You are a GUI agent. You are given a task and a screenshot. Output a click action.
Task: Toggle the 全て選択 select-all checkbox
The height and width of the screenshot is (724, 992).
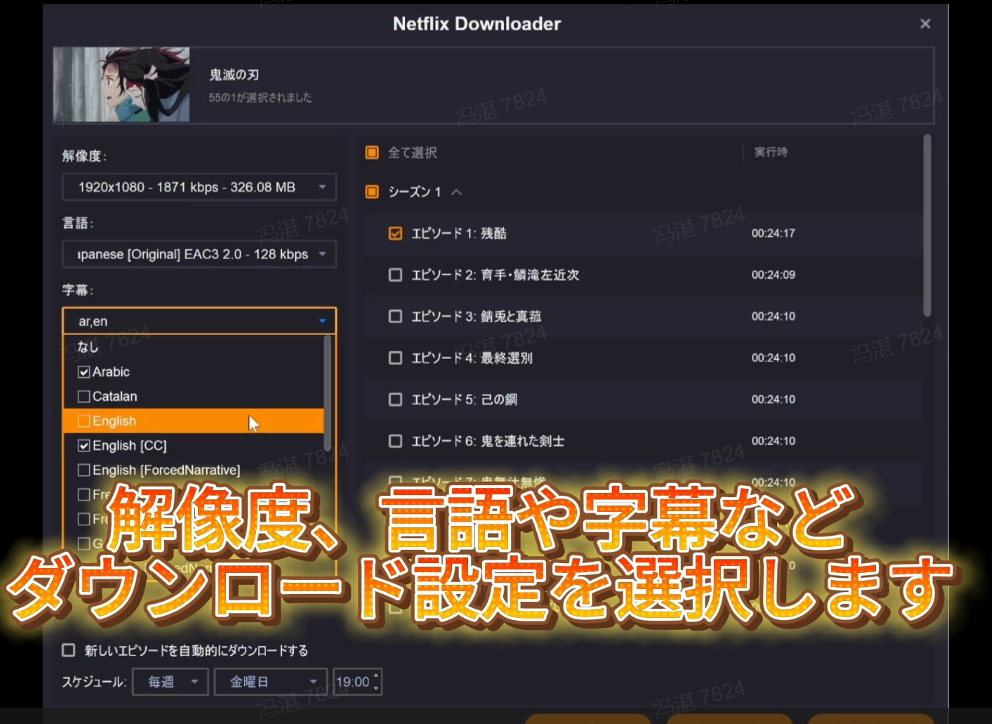pyautogui.click(x=372, y=153)
